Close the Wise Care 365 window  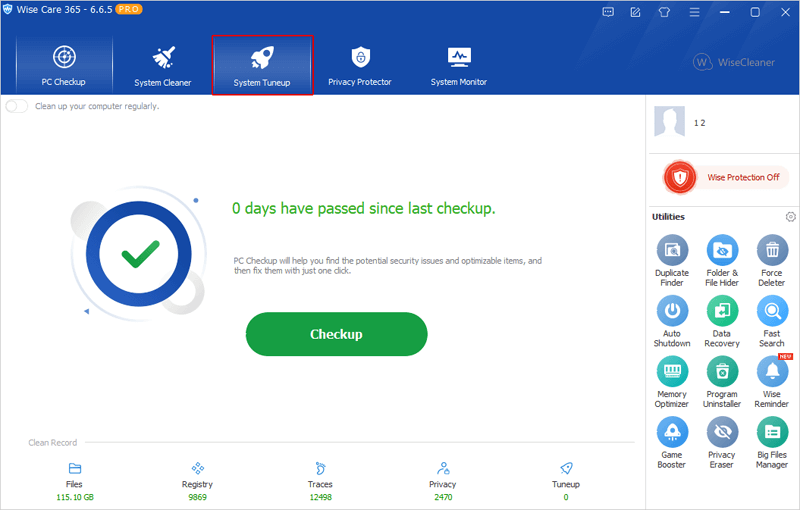[x=786, y=12]
